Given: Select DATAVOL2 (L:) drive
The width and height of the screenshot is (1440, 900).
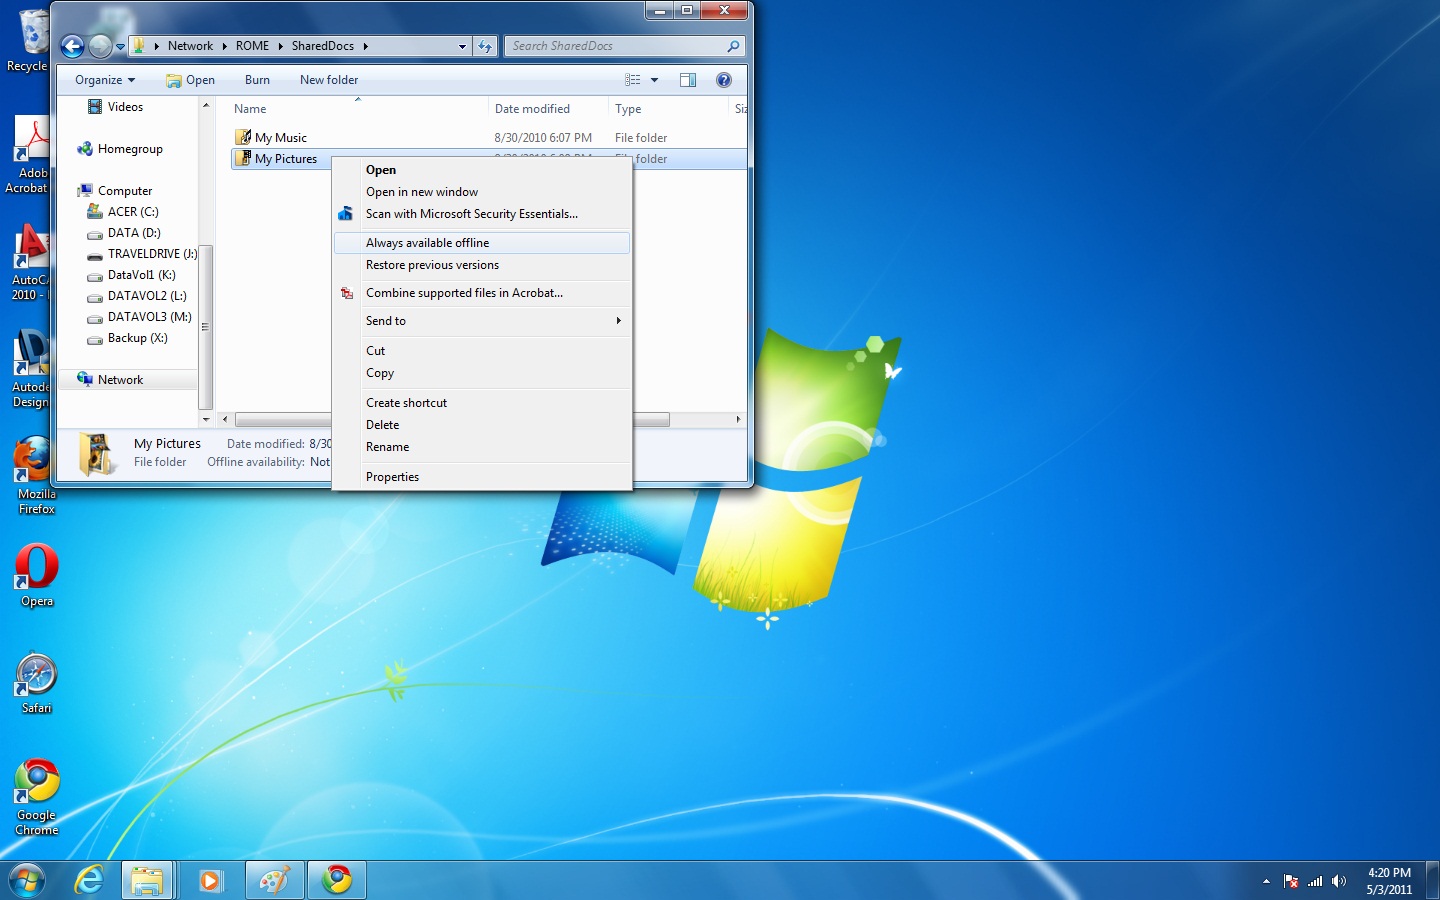Looking at the screenshot, I should 137,296.
